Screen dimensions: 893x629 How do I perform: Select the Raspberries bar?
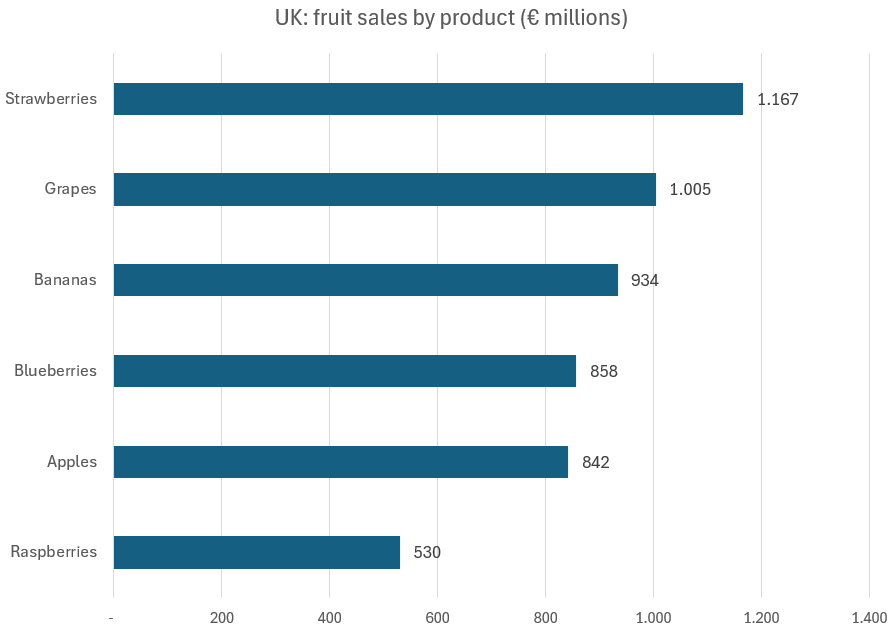click(257, 552)
